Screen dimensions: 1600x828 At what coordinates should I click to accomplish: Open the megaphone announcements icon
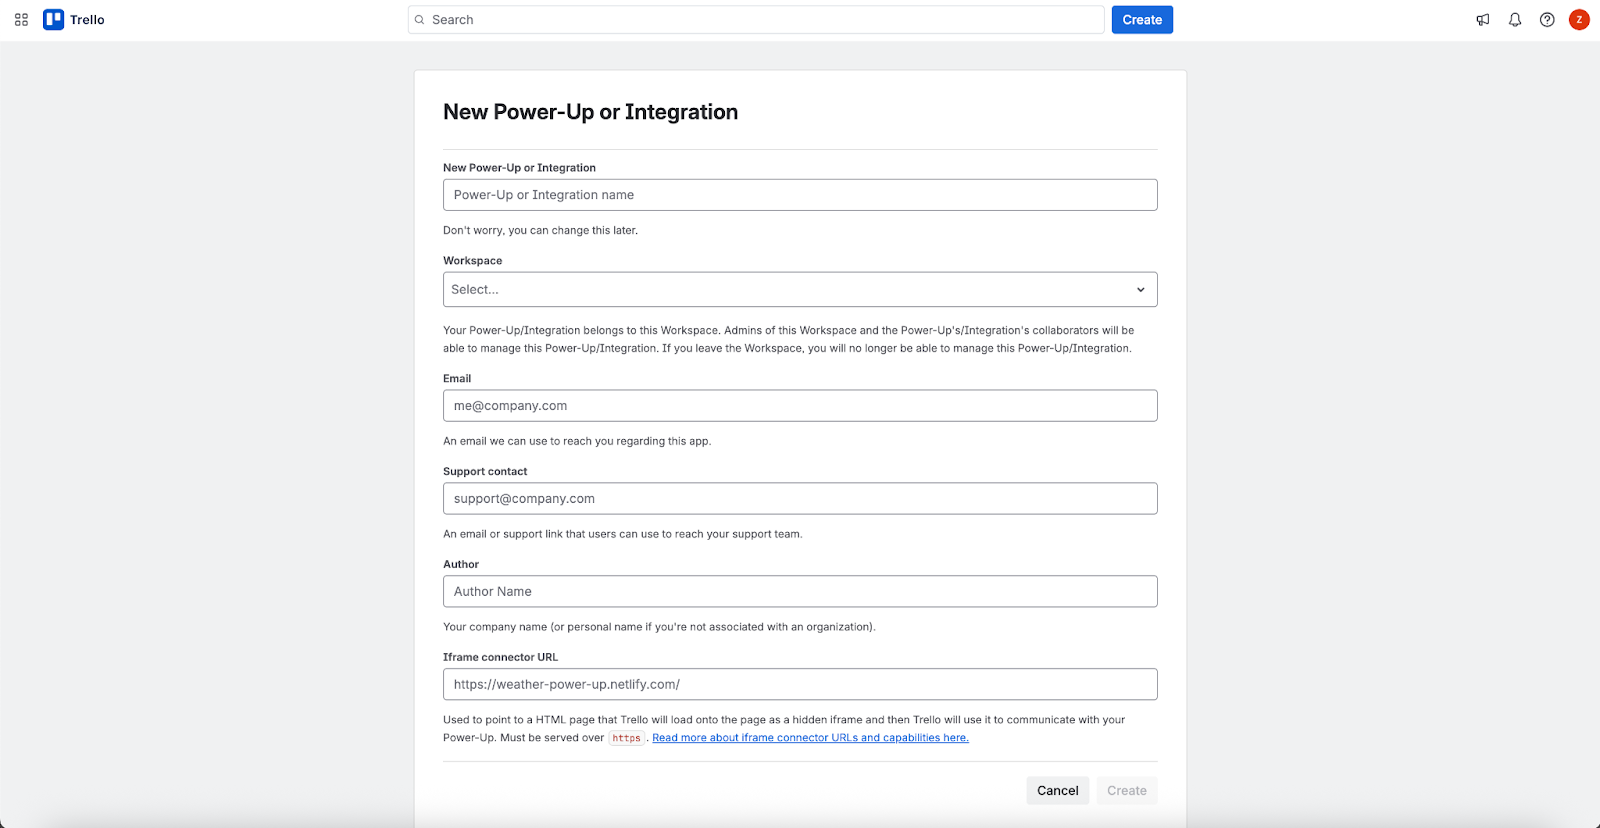(x=1483, y=20)
